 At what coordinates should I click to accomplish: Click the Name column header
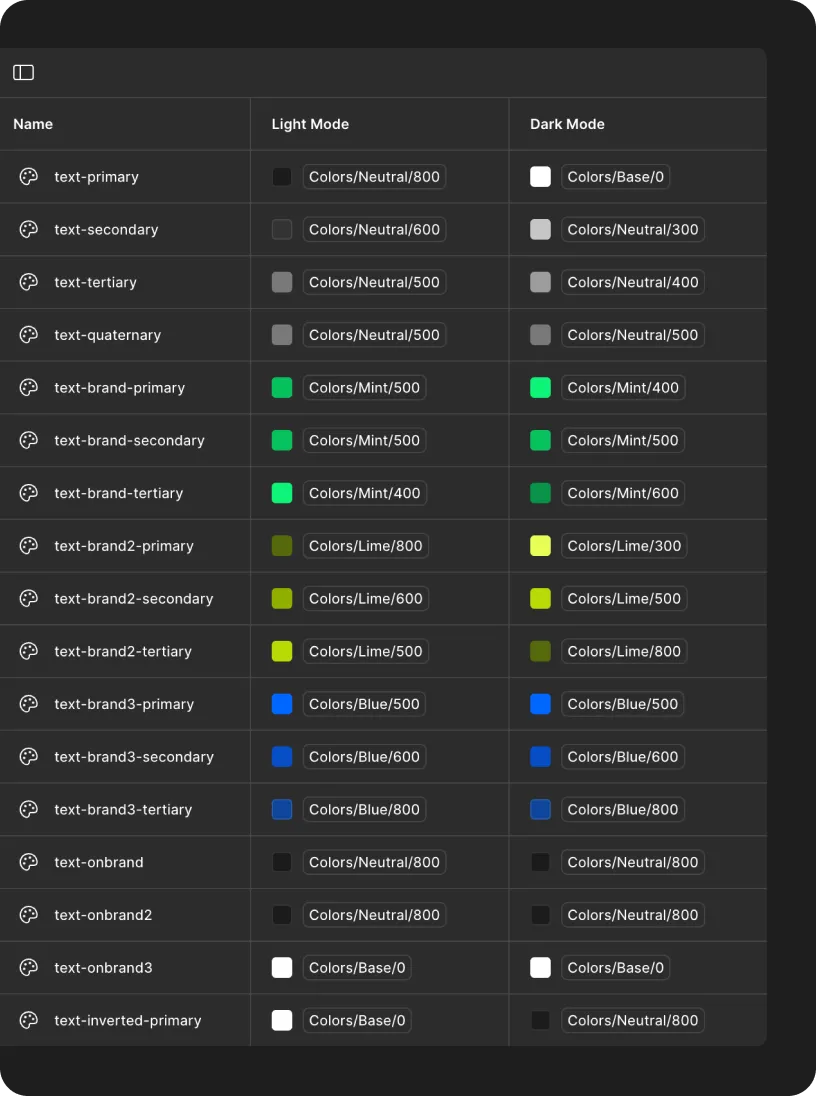point(33,124)
